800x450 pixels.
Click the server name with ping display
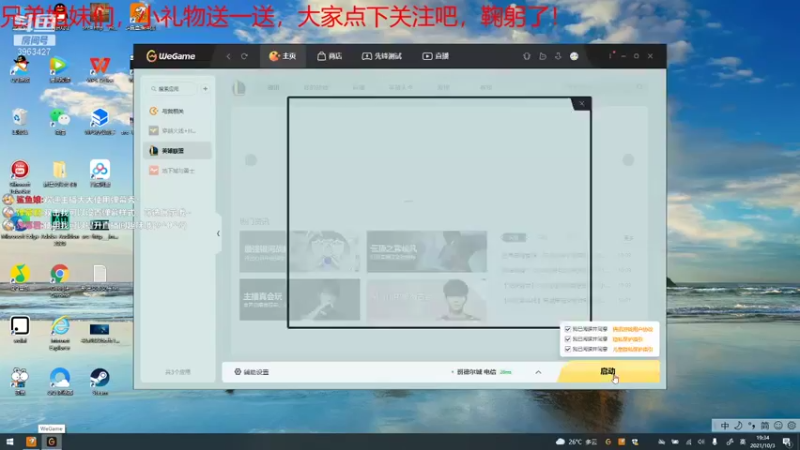[482, 372]
